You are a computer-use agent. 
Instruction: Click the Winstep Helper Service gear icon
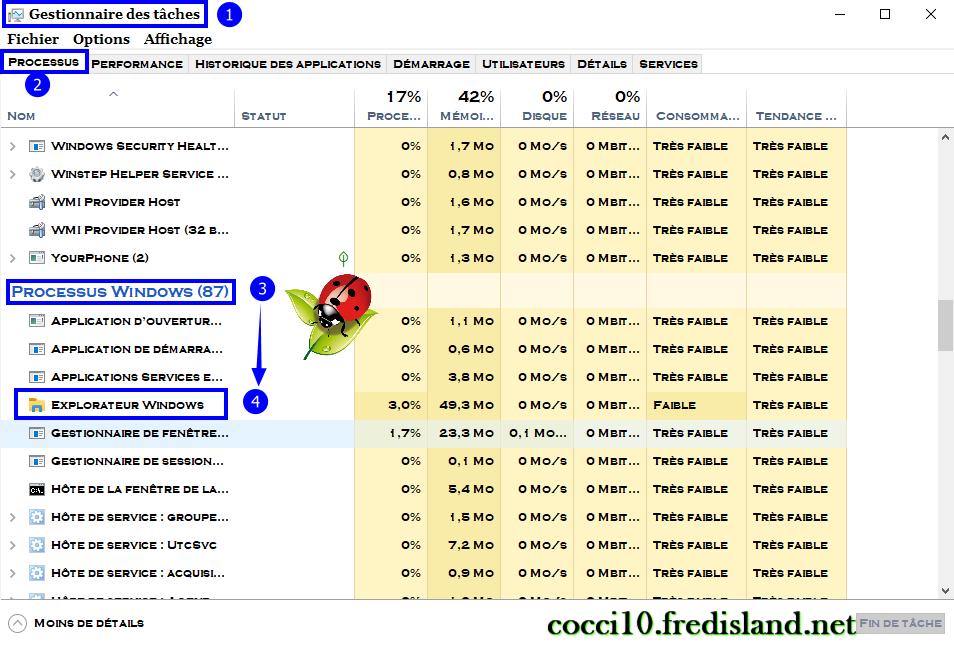(x=37, y=174)
